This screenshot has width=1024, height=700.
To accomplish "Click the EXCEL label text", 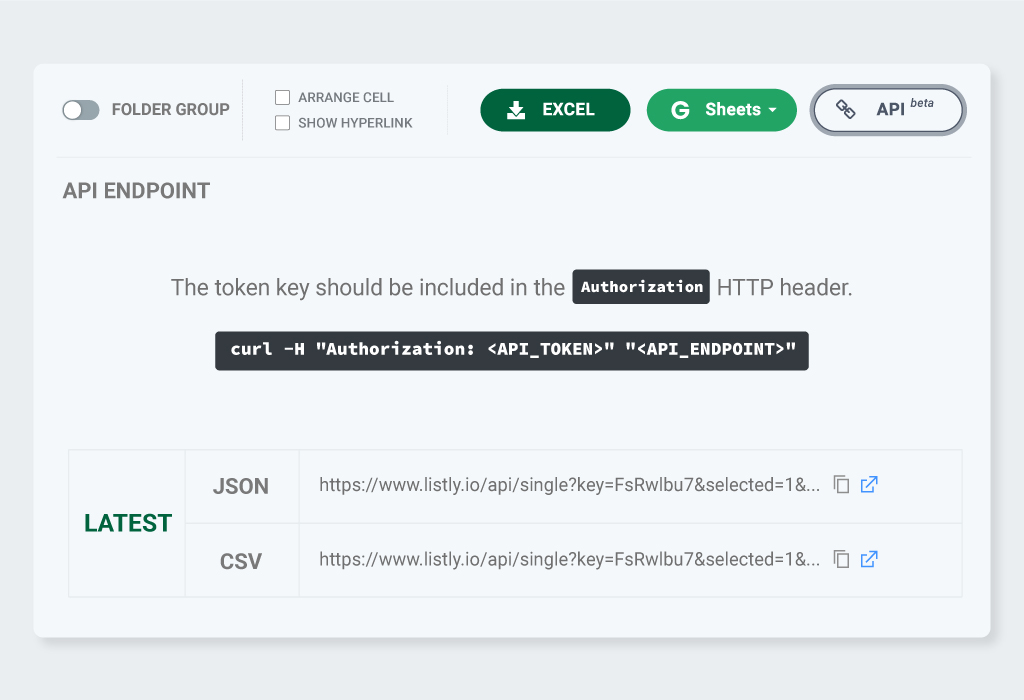I will tap(568, 110).
